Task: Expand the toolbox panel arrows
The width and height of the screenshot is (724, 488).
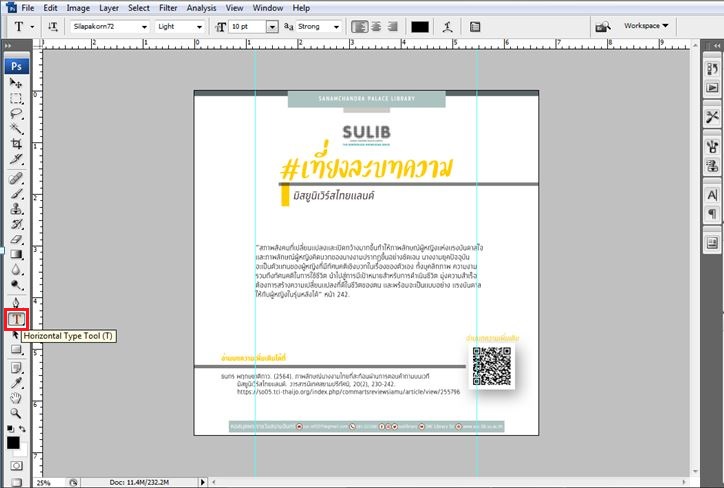Action: (x=8, y=46)
